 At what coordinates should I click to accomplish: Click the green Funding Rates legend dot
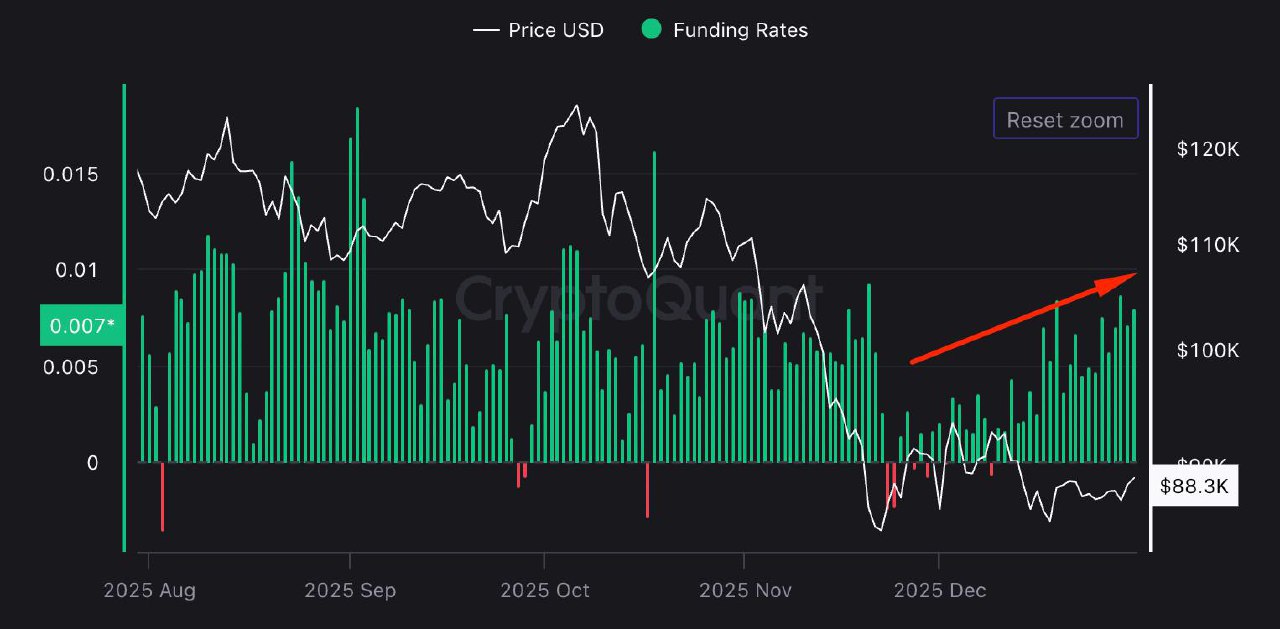point(651,30)
